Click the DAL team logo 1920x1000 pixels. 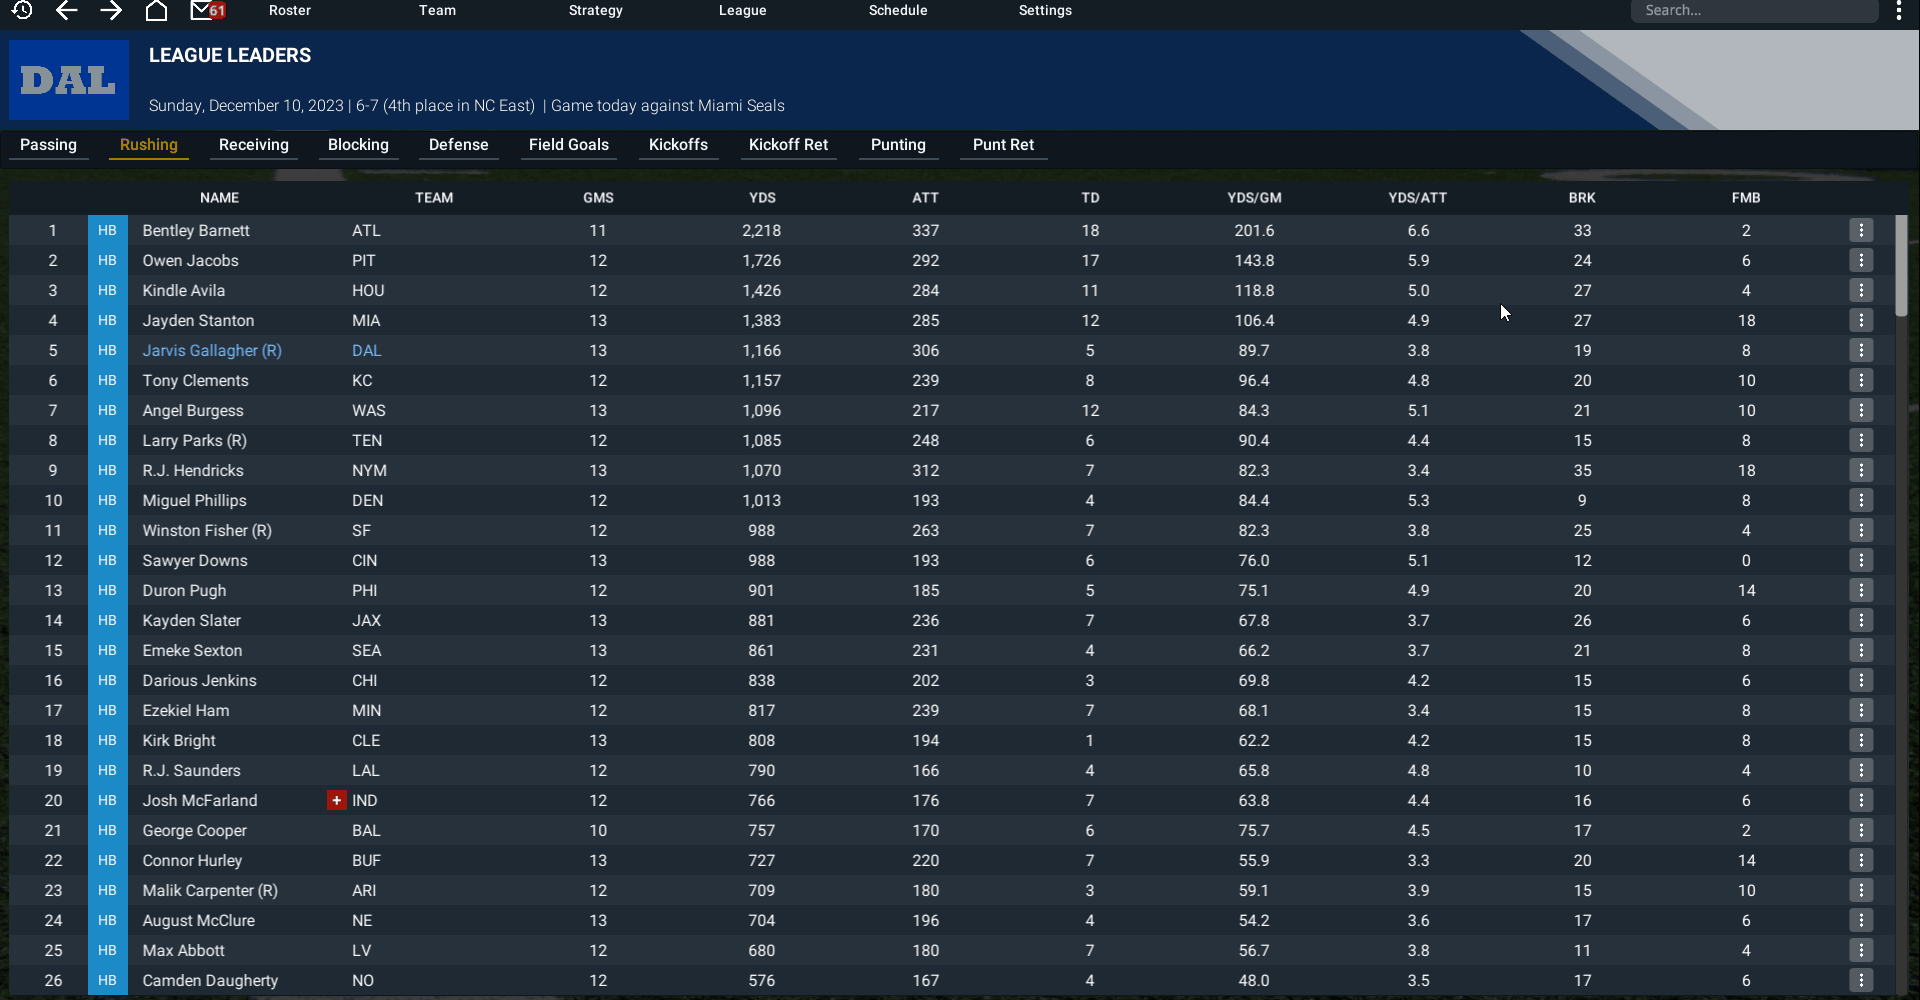click(69, 80)
